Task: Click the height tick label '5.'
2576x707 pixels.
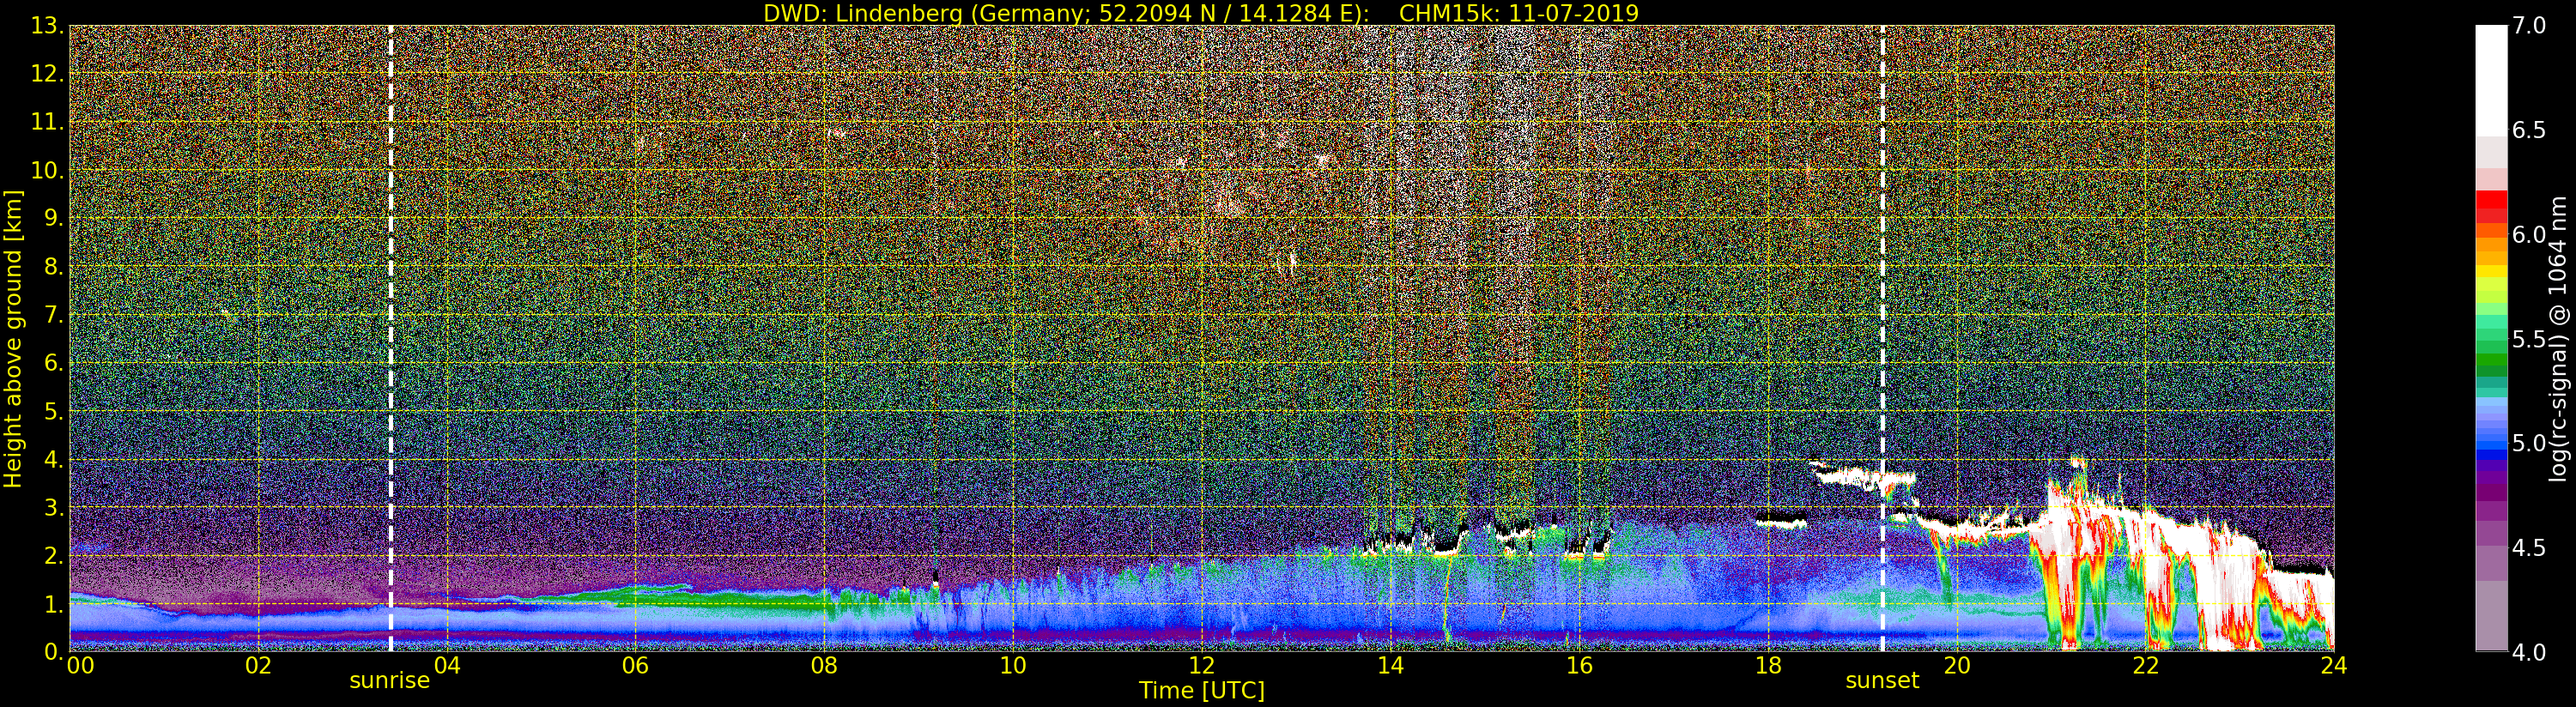Action: click(x=53, y=411)
